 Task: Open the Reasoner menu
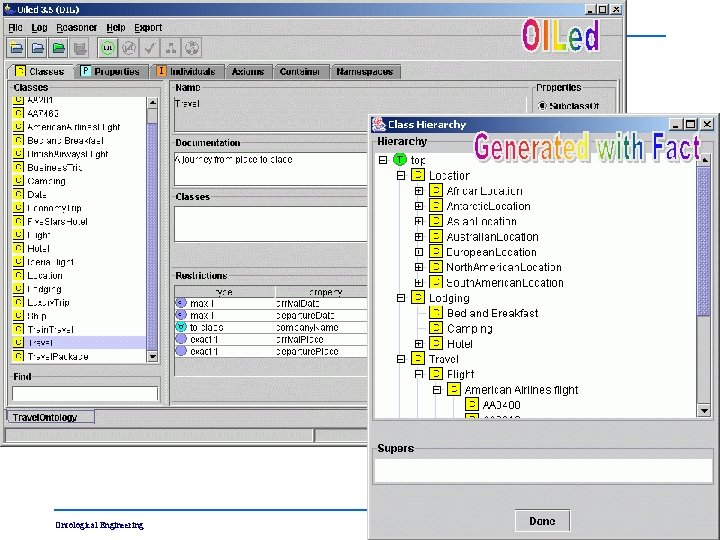(x=77, y=28)
